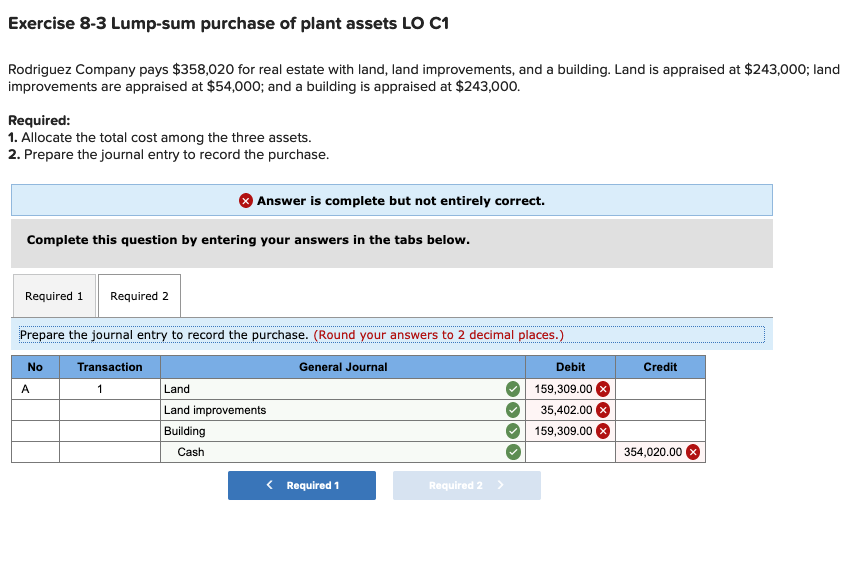Edit the Cash credit amount field

click(x=655, y=452)
